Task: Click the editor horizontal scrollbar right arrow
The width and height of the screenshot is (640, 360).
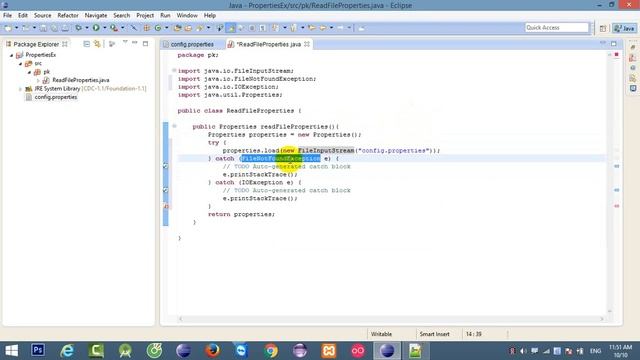Action: pyautogui.click(x=602, y=319)
